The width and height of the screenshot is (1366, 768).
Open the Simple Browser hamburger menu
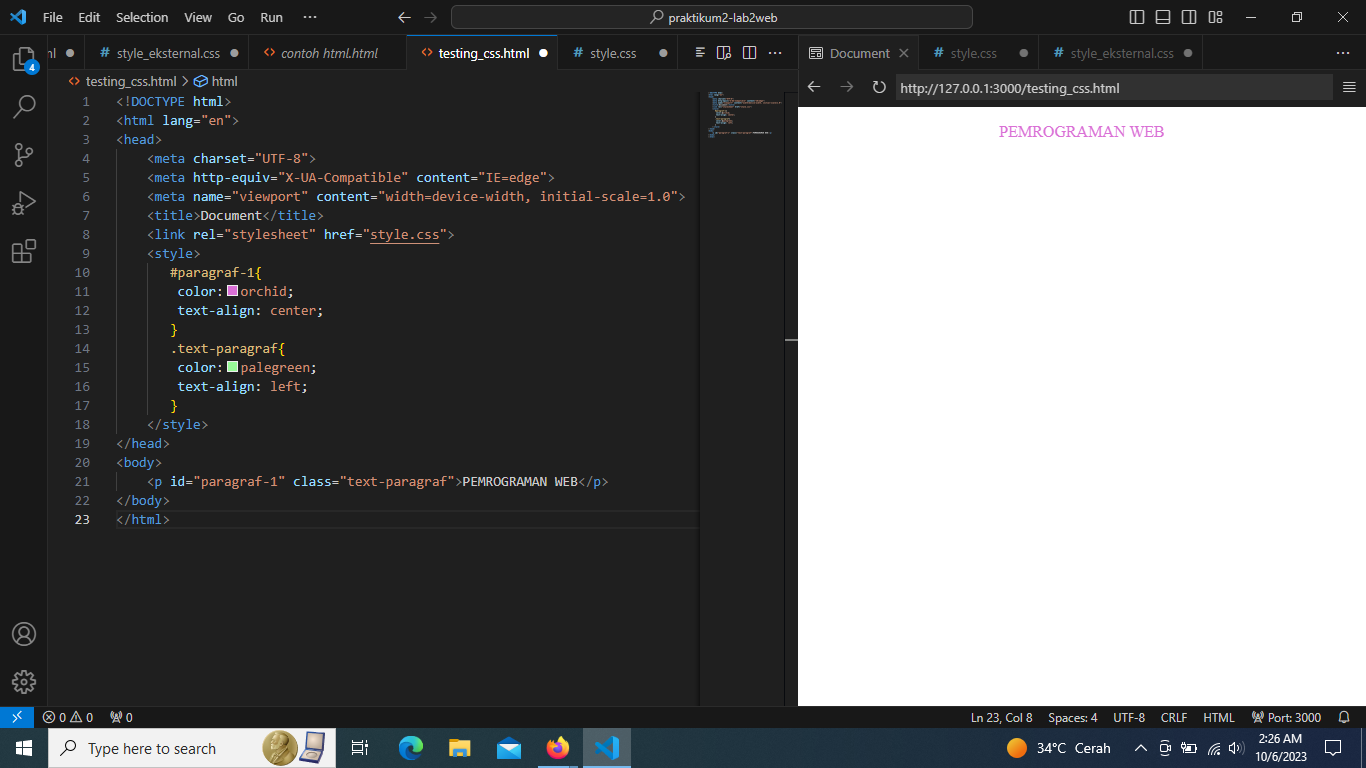click(x=1349, y=88)
